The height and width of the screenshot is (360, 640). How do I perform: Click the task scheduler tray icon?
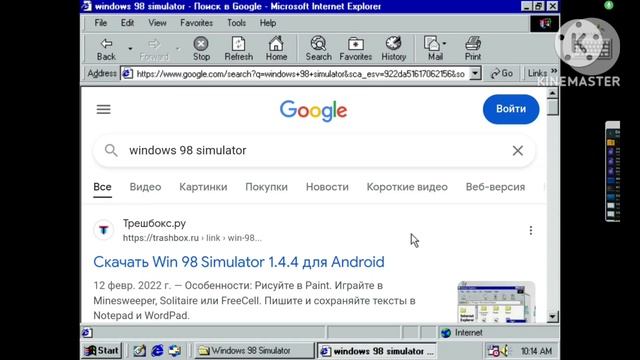tap(493, 351)
